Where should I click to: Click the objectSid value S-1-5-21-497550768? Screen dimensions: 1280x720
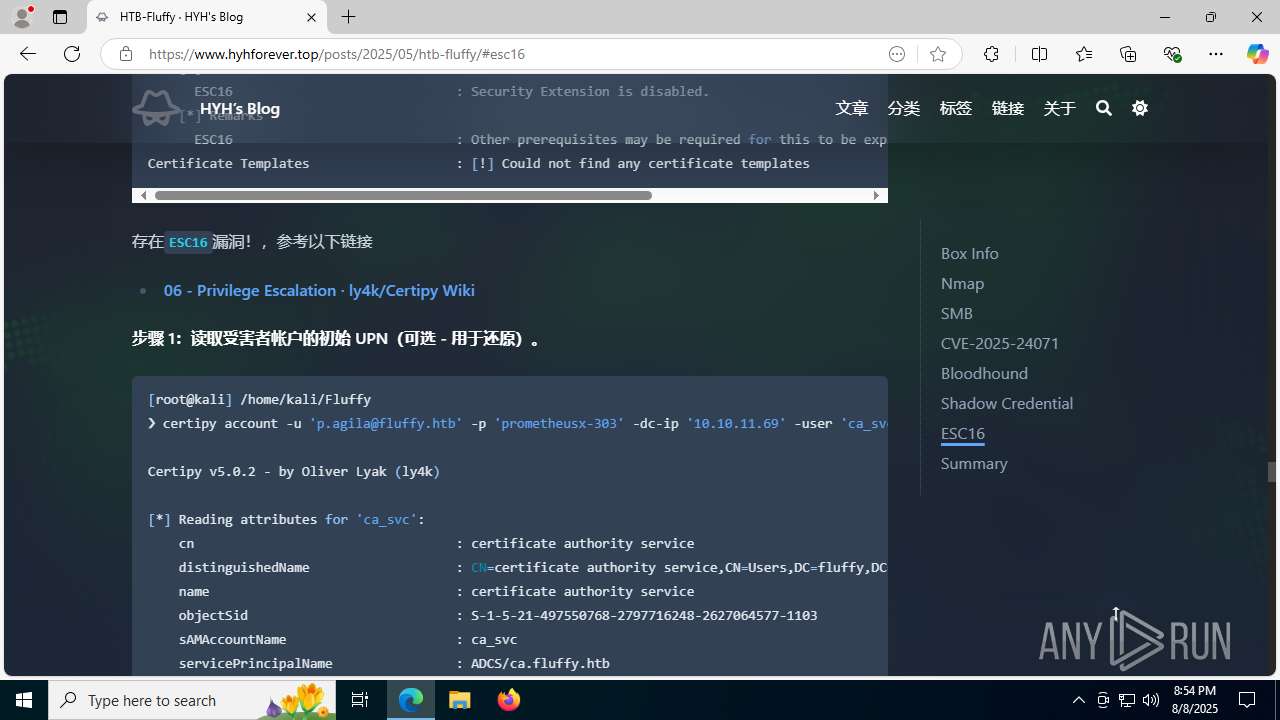(644, 615)
